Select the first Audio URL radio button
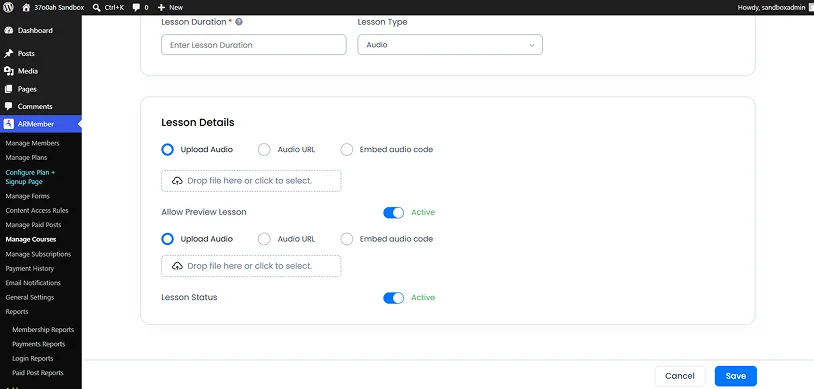Viewport: 814px width, 389px height. 264,150
